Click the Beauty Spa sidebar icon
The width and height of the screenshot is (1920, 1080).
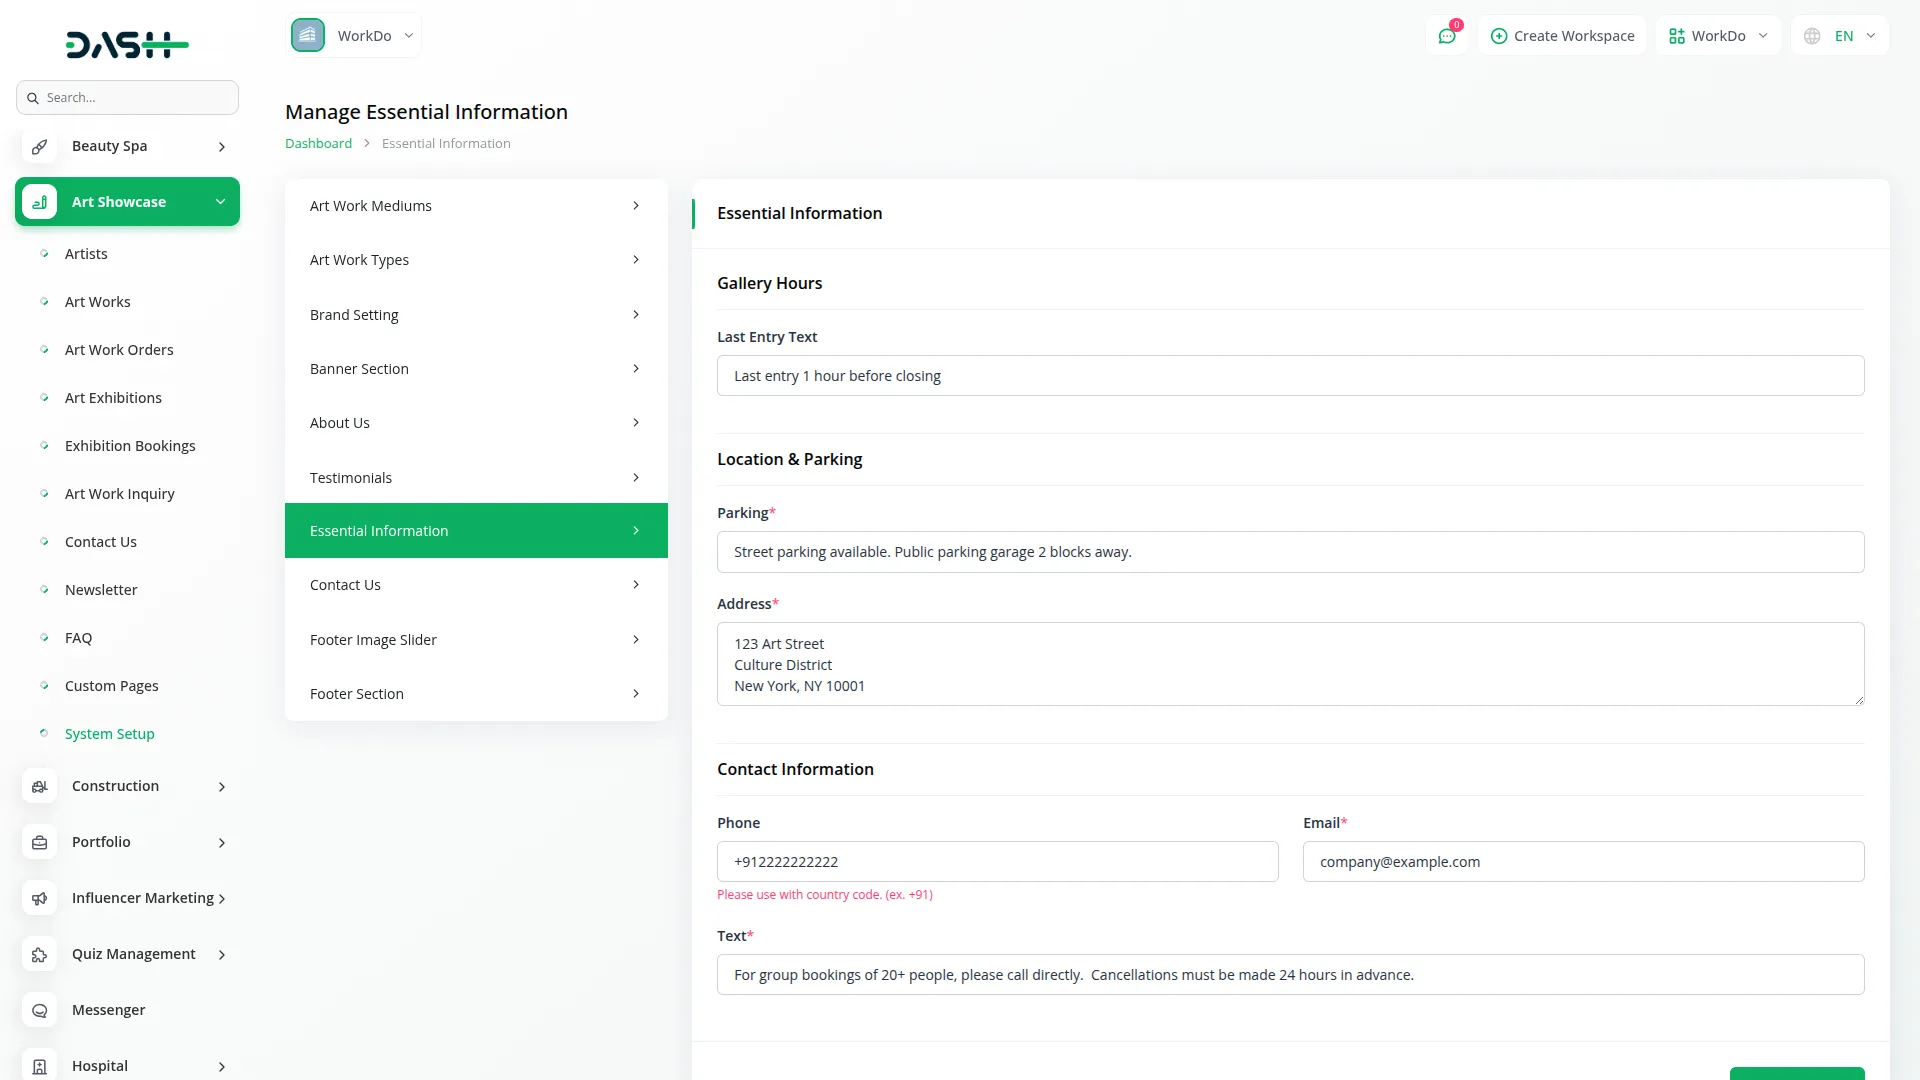tap(39, 146)
